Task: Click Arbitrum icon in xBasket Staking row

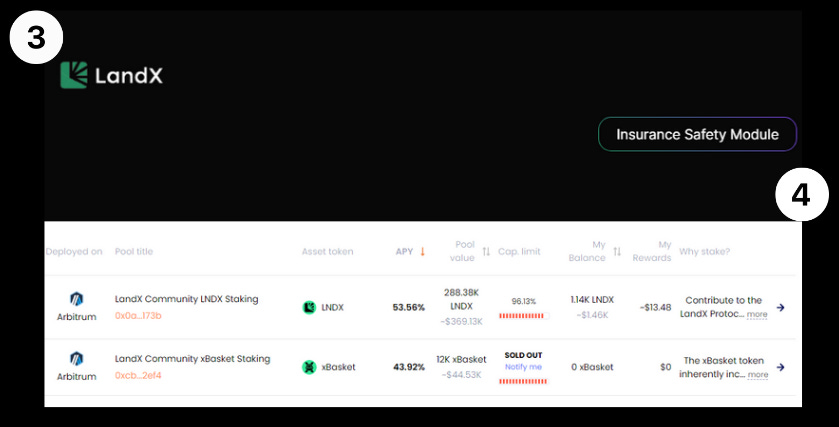Action: click(x=77, y=359)
